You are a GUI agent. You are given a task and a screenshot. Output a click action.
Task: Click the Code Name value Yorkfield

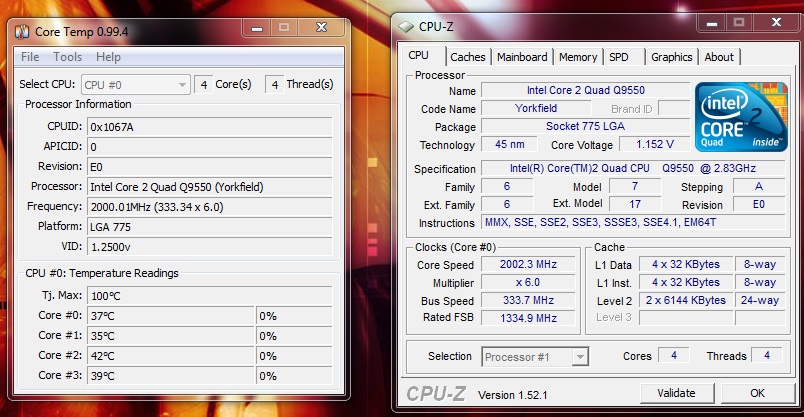click(x=536, y=108)
